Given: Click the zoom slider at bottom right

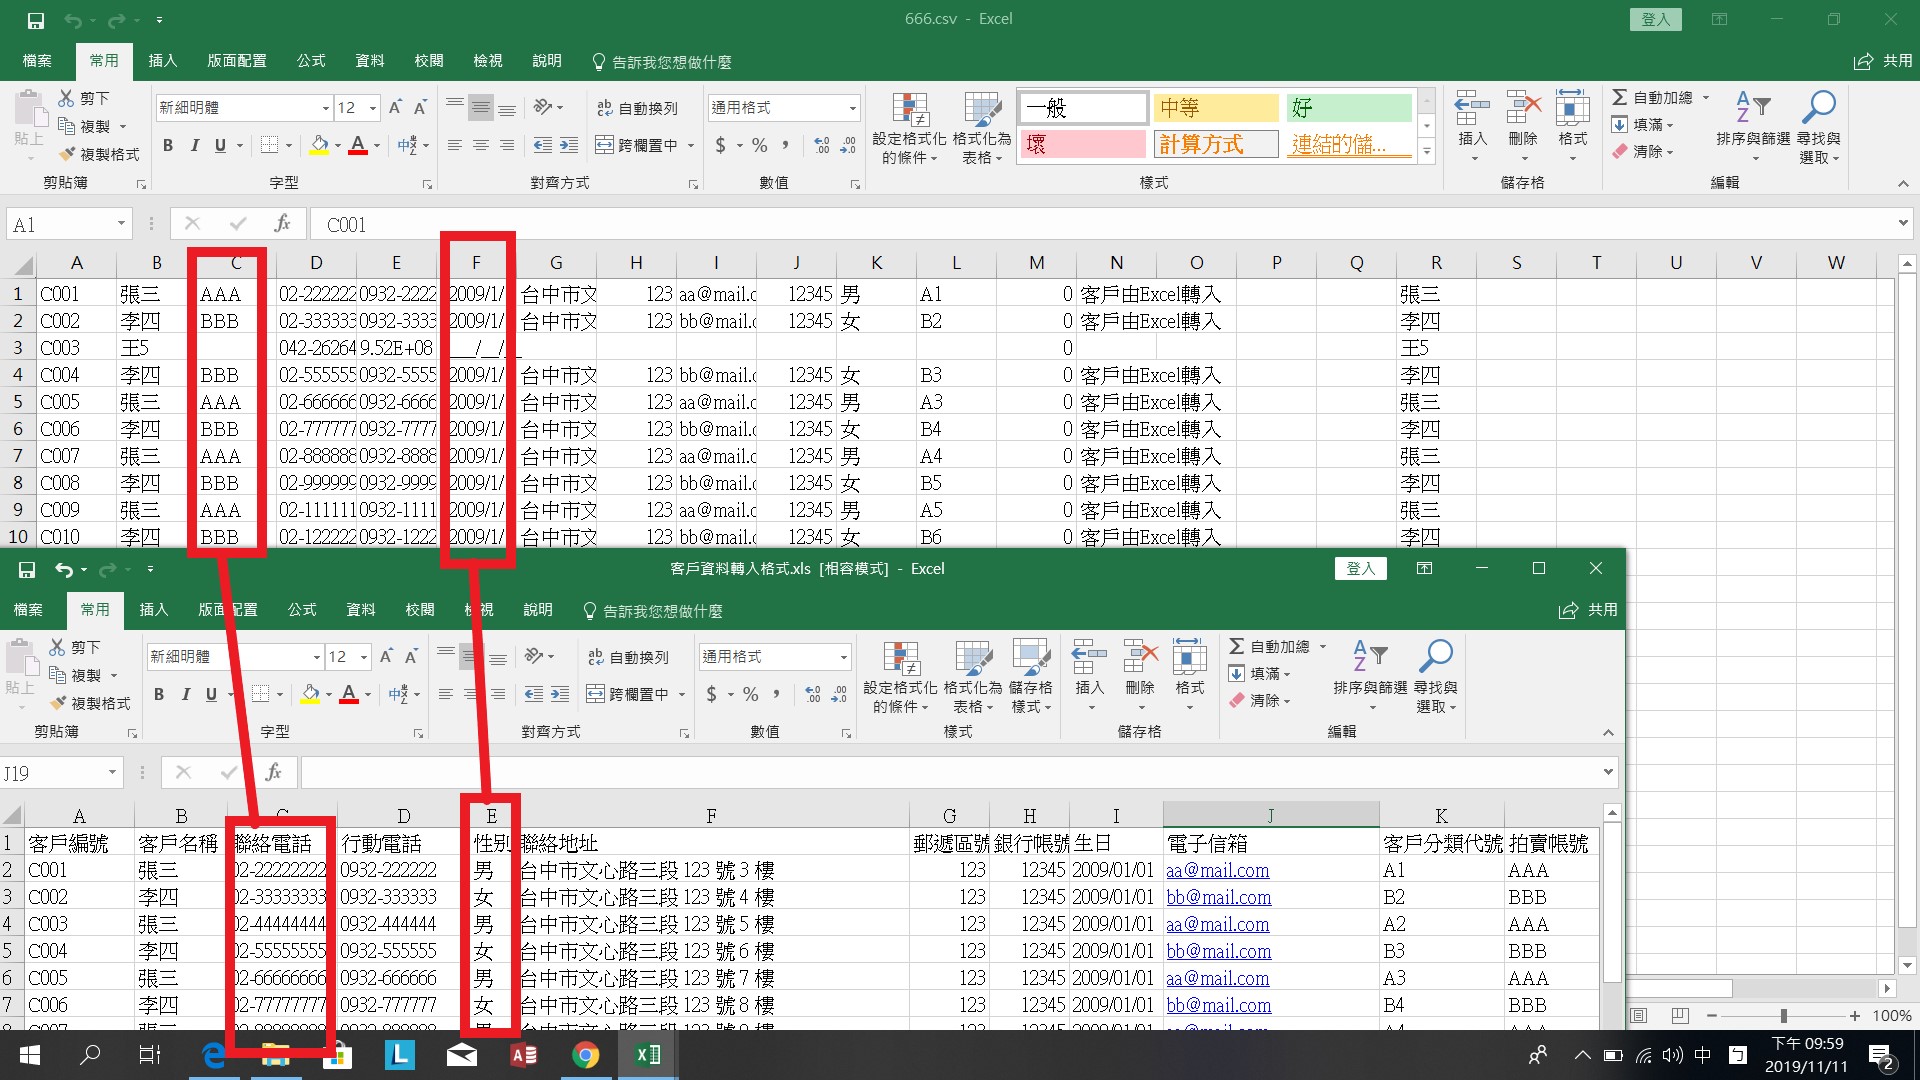Looking at the screenshot, I should tap(1783, 1016).
